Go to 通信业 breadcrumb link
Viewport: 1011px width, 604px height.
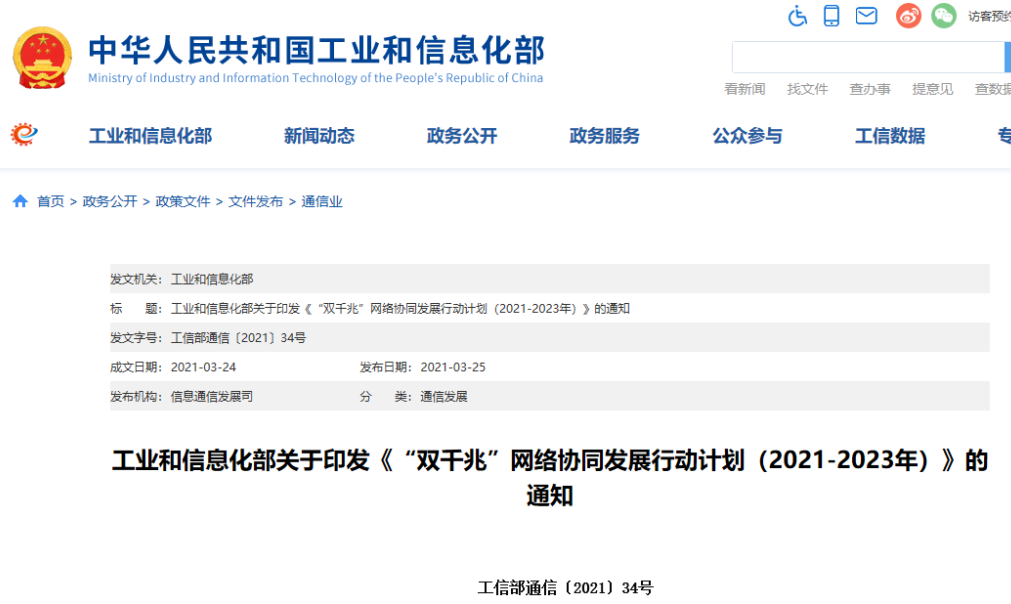pyautogui.click(x=322, y=201)
